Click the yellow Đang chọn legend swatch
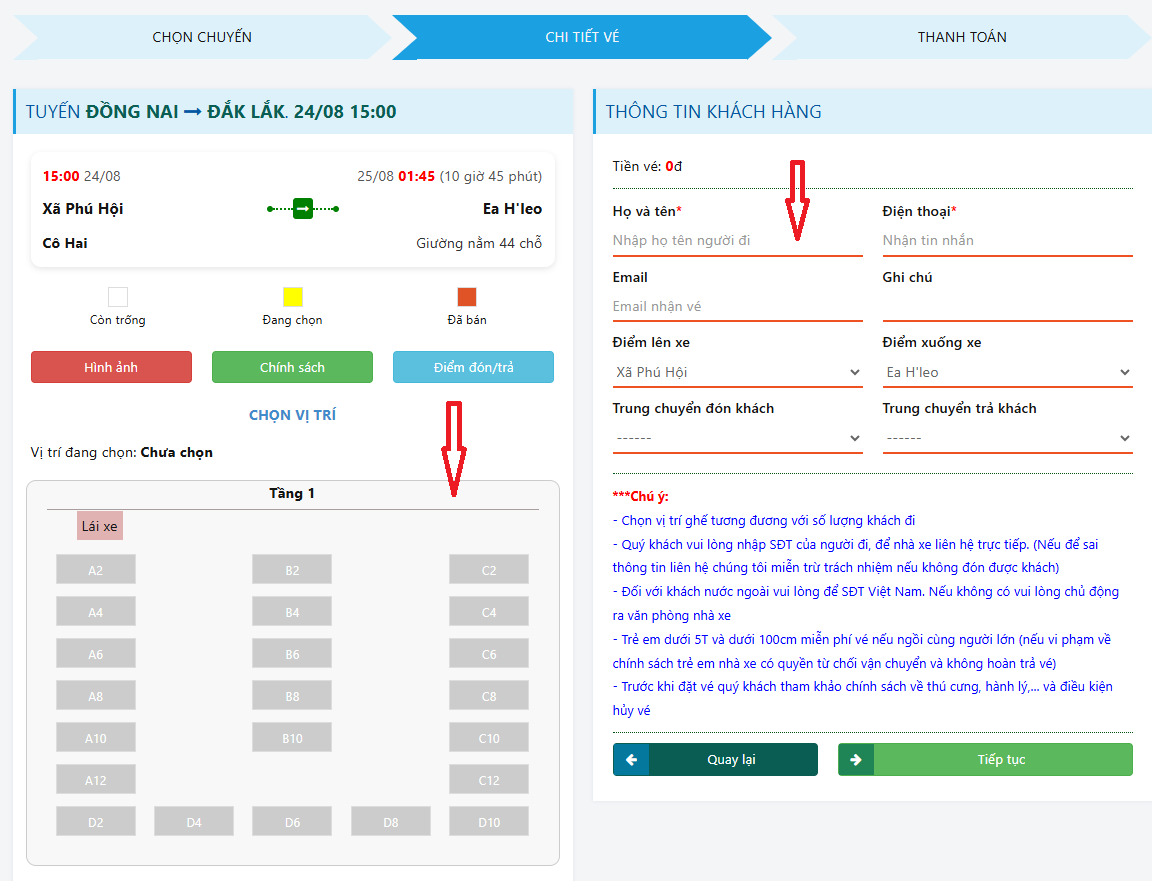This screenshot has width=1152, height=881. [292, 297]
